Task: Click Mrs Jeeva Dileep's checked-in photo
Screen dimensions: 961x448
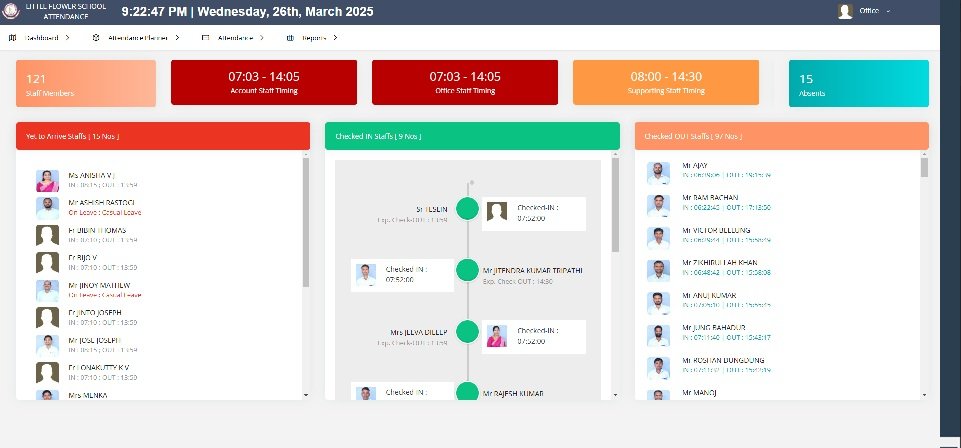Action: 496,336
